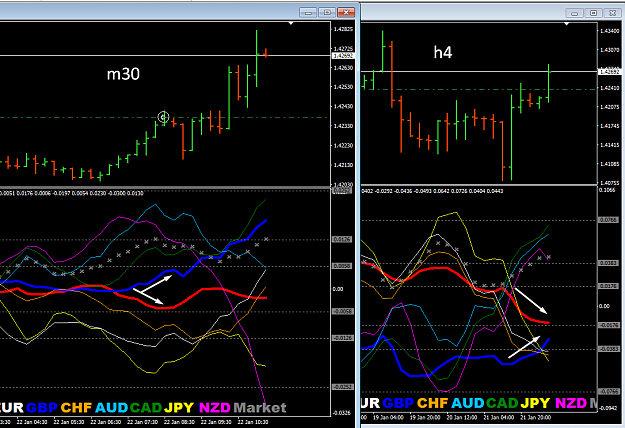The image size is (625, 428).
Task: Click -0.0326 on m30 indicator scale
Action: (343, 413)
